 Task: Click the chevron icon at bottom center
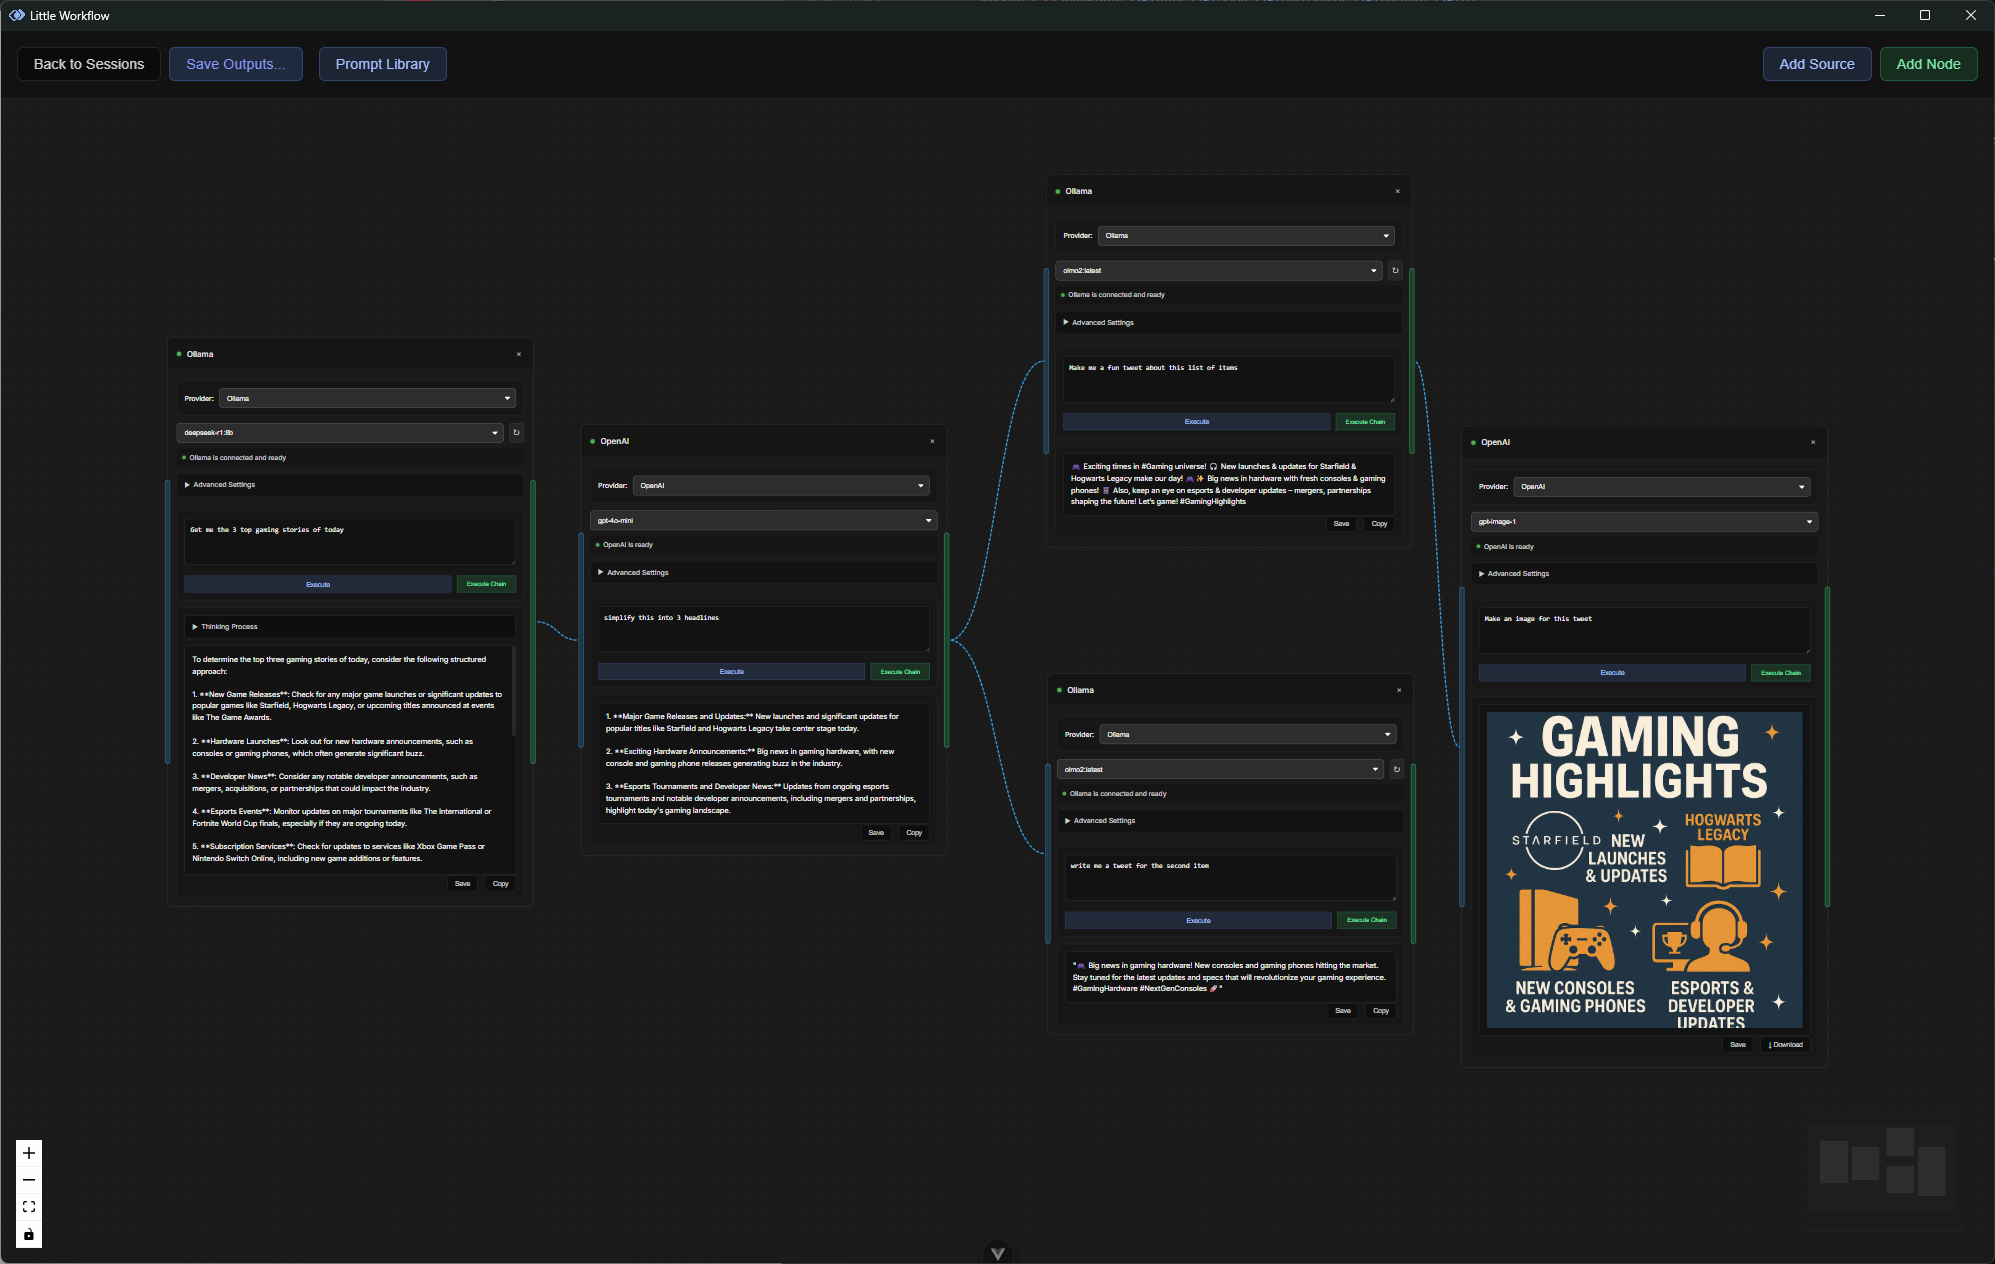tap(997, 1253)
